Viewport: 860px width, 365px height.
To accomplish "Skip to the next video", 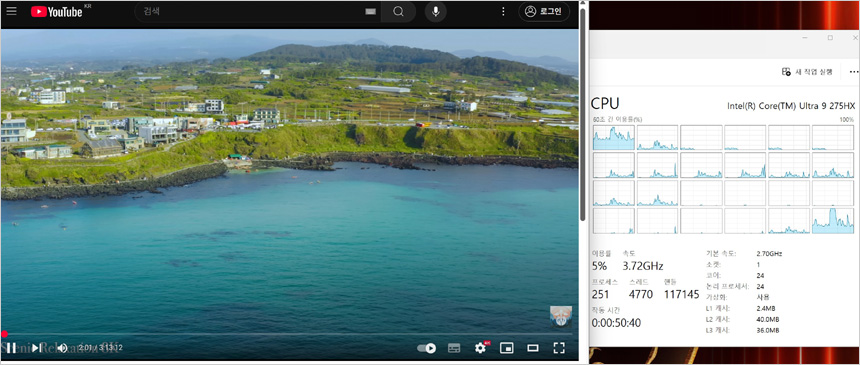I will [x=36, y=347].
